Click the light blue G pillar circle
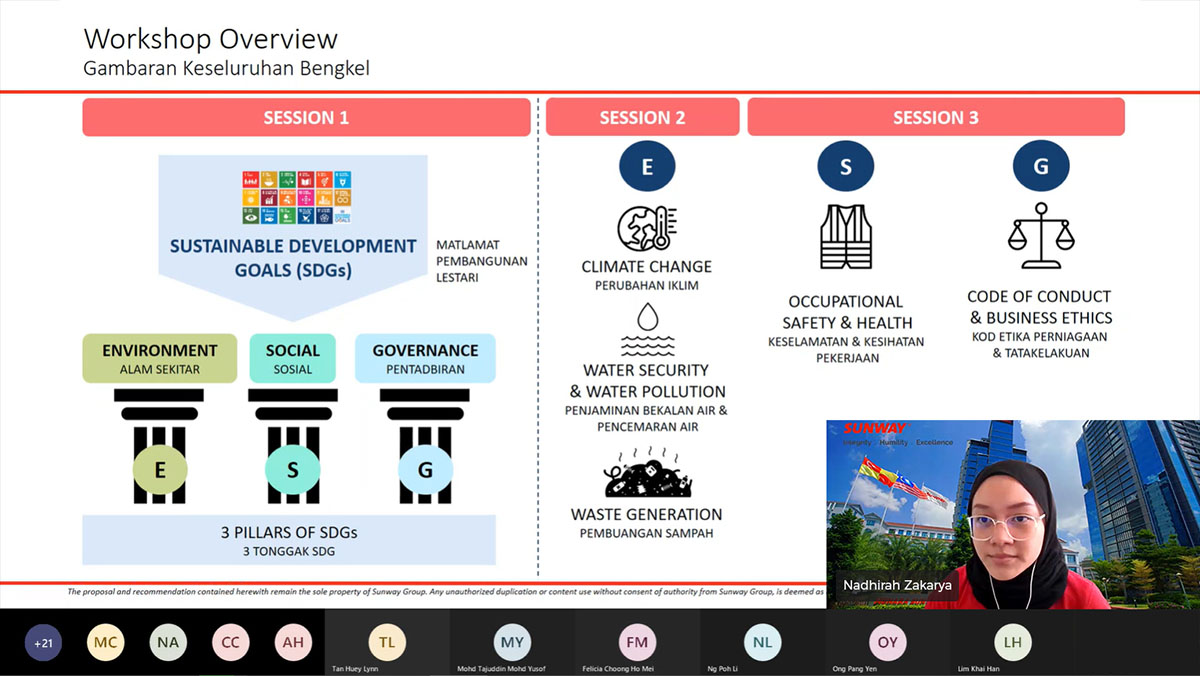 425,470
